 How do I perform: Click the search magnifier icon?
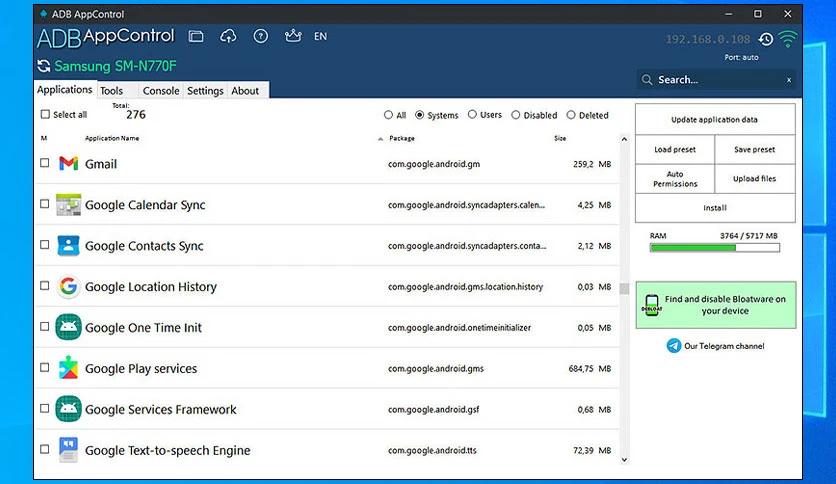point(647,80)
